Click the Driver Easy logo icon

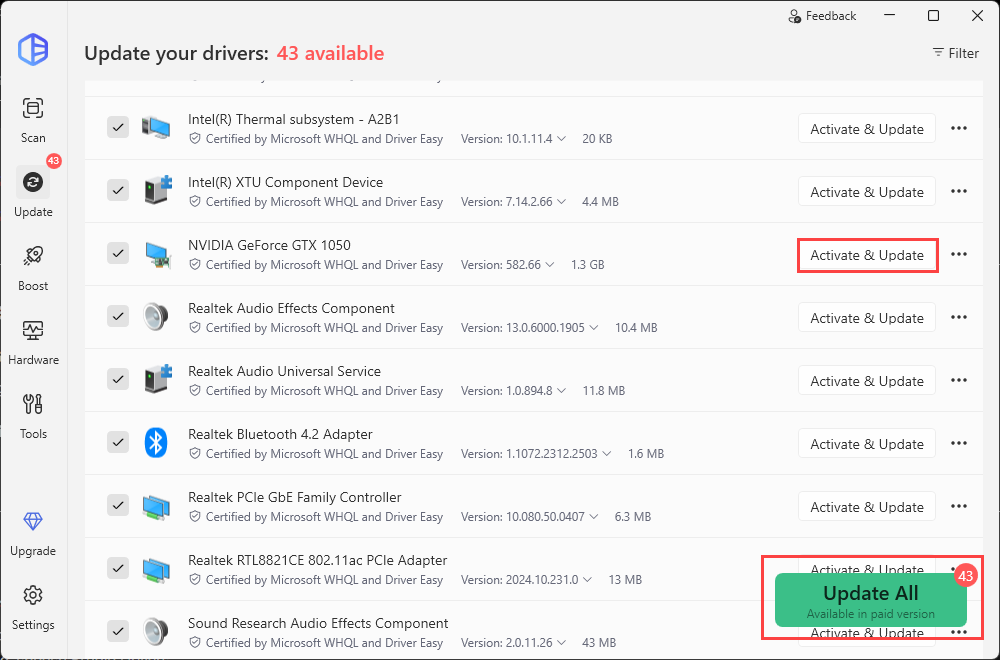tap(33, 48)
